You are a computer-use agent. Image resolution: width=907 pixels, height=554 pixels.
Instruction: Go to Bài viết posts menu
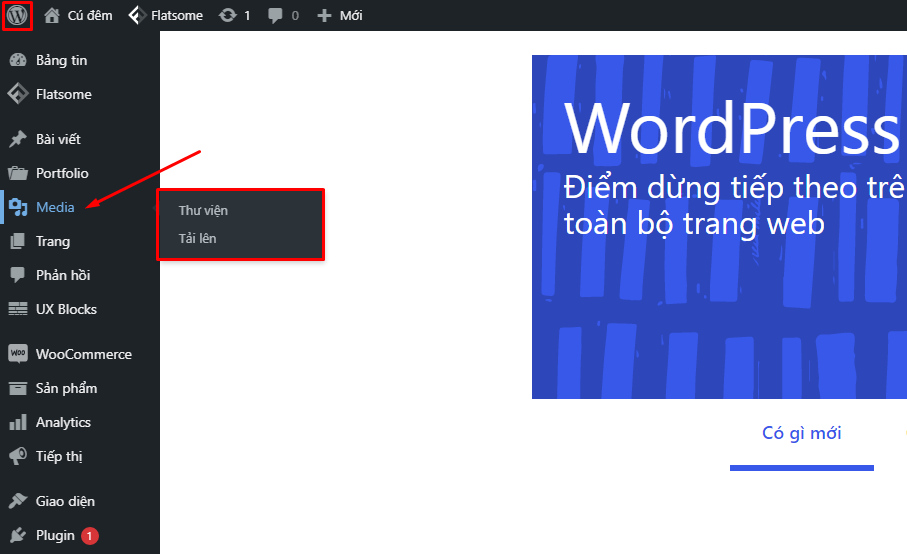[58, 139]
